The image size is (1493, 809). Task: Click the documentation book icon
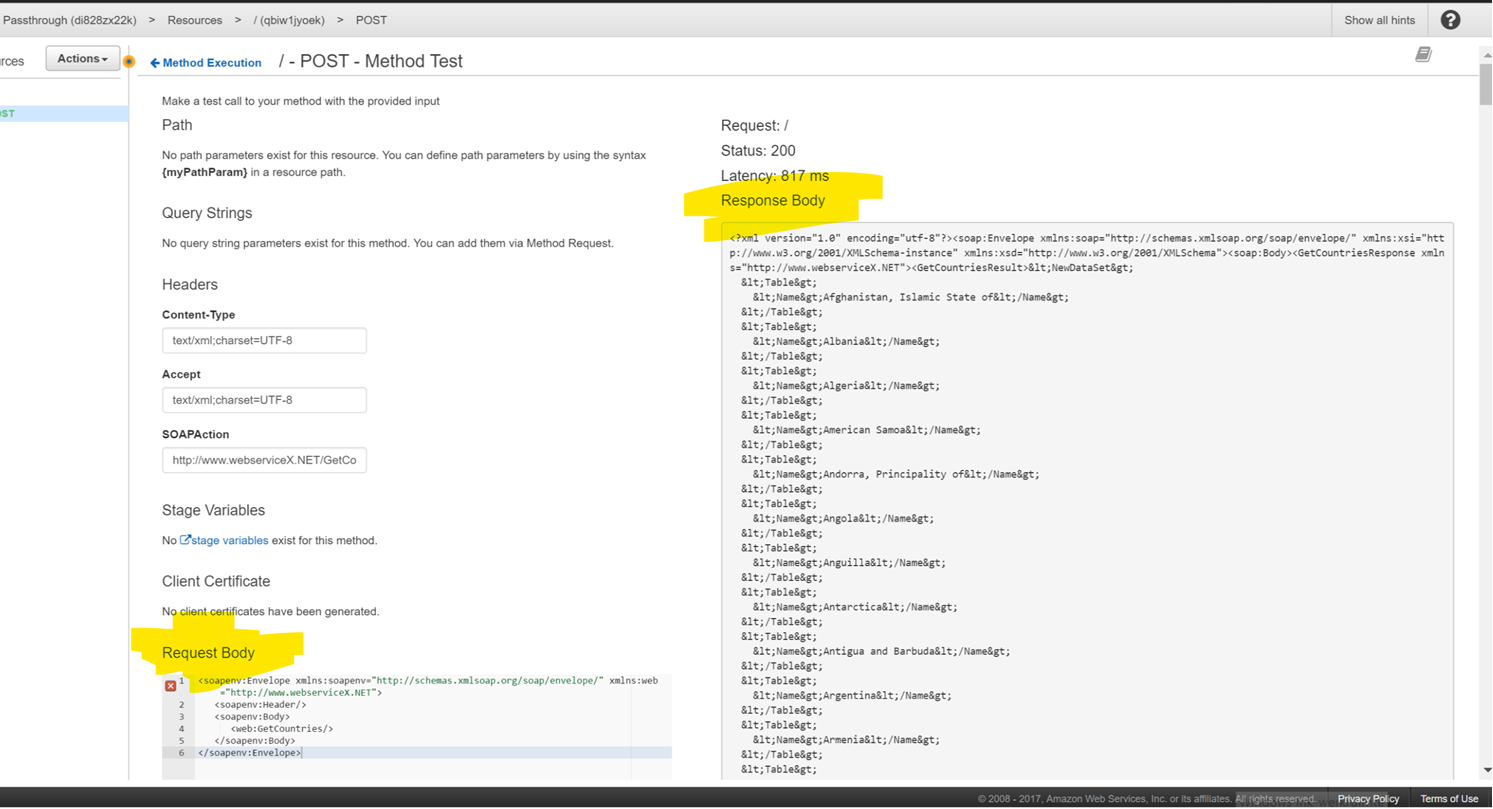[1423, 55]
